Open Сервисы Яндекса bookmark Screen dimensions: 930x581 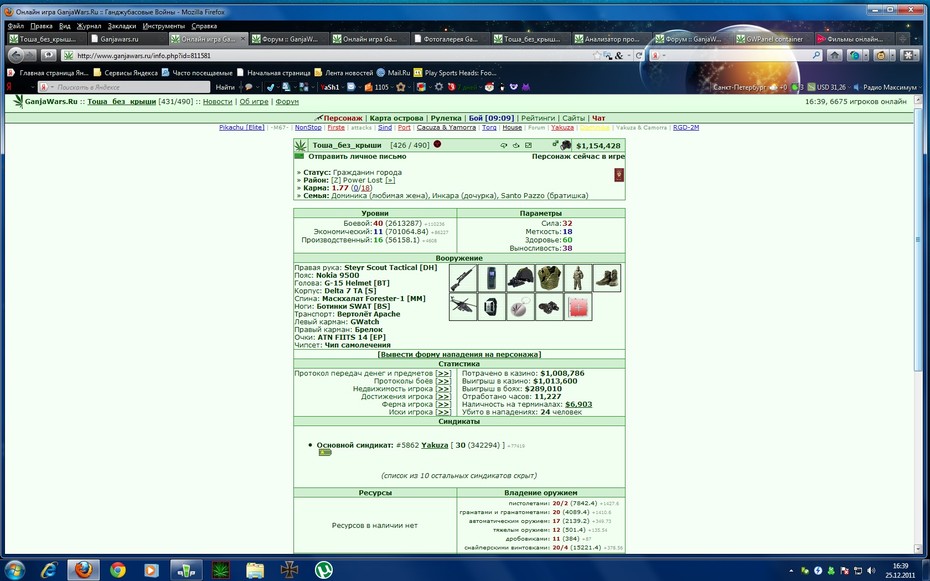(x=126, y=73)
